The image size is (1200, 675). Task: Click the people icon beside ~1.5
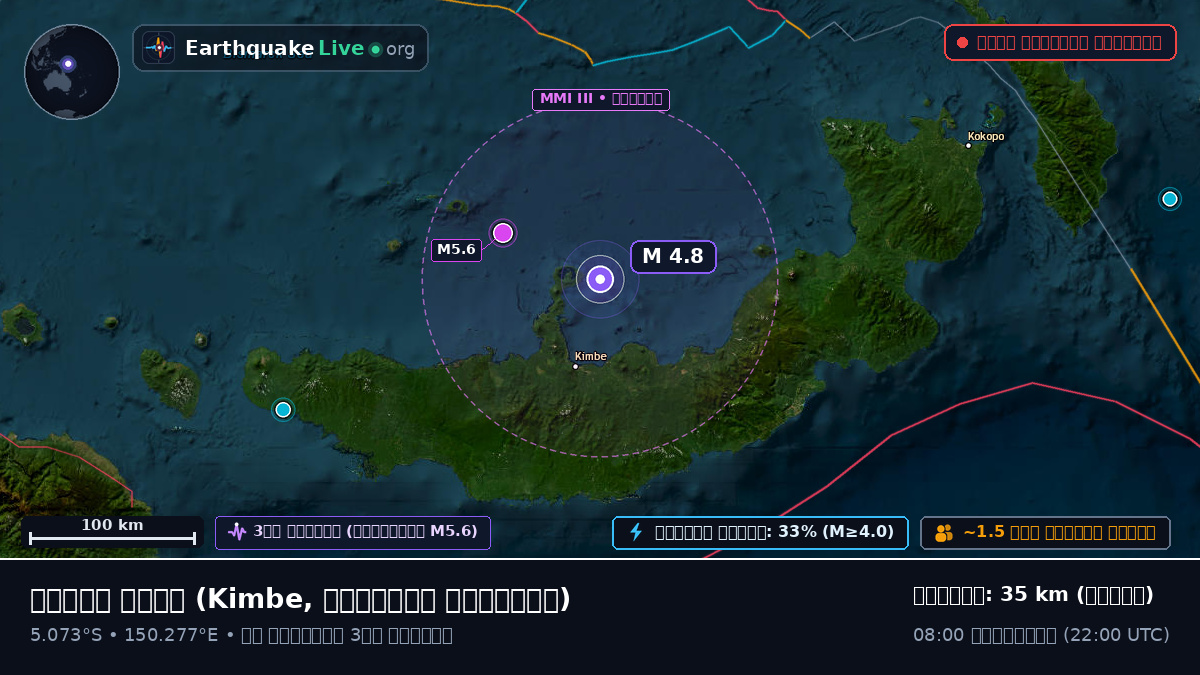point(944,533)
